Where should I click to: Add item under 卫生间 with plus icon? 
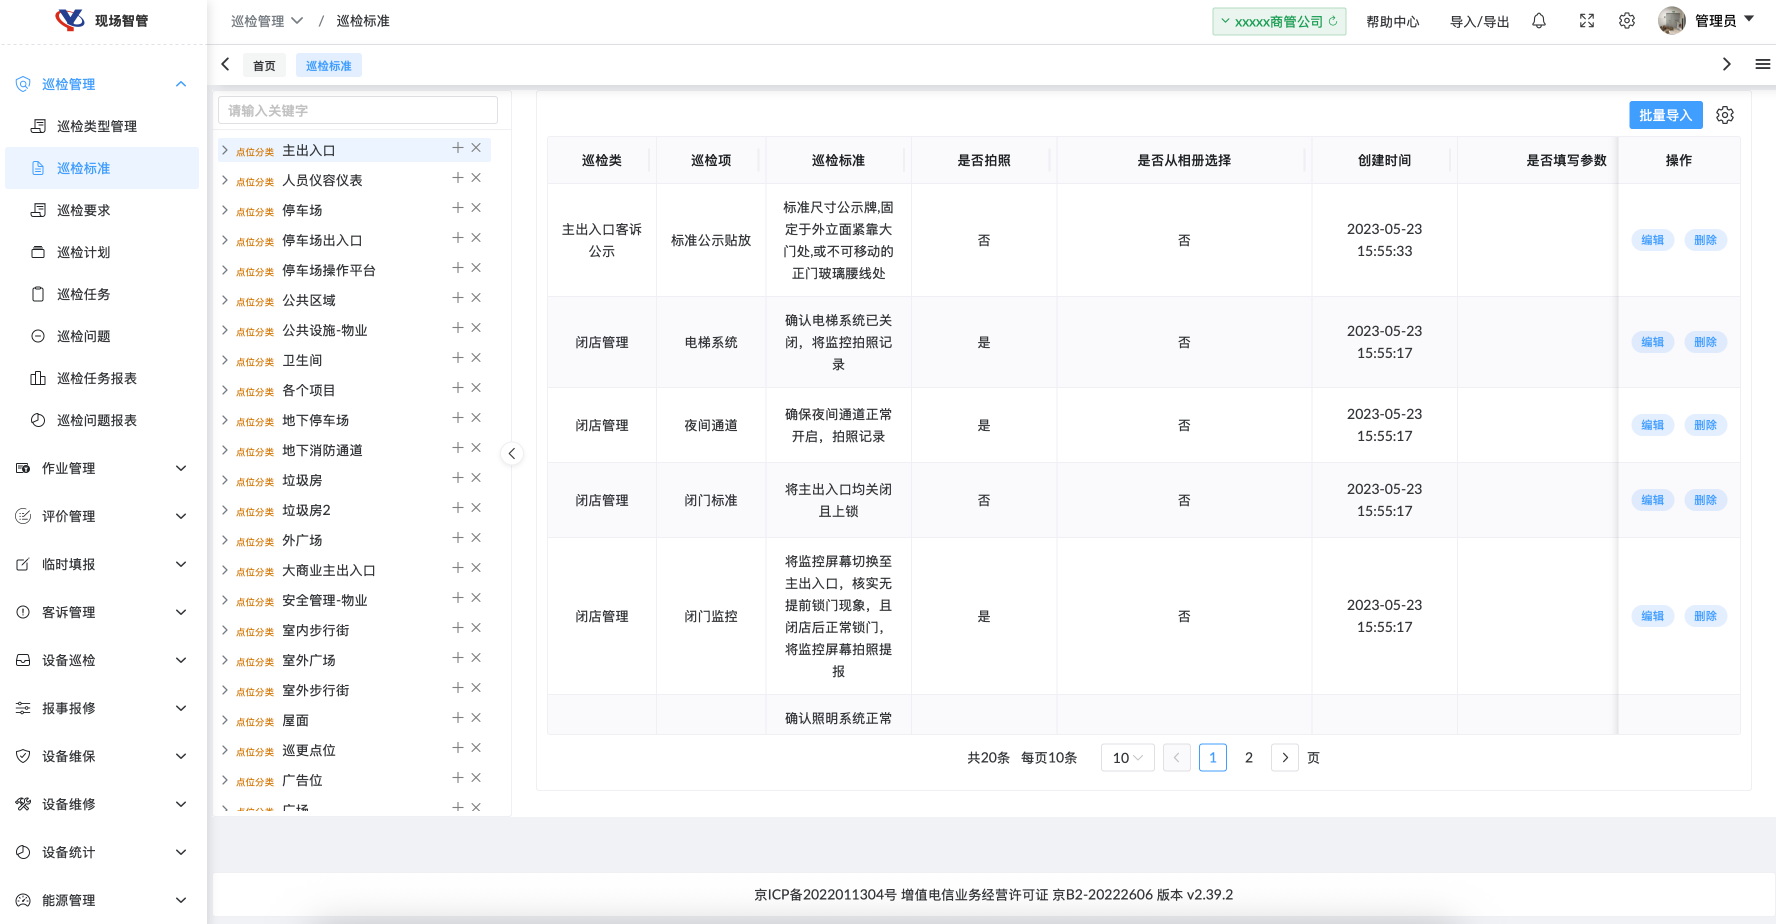click(x=457, y=358)
